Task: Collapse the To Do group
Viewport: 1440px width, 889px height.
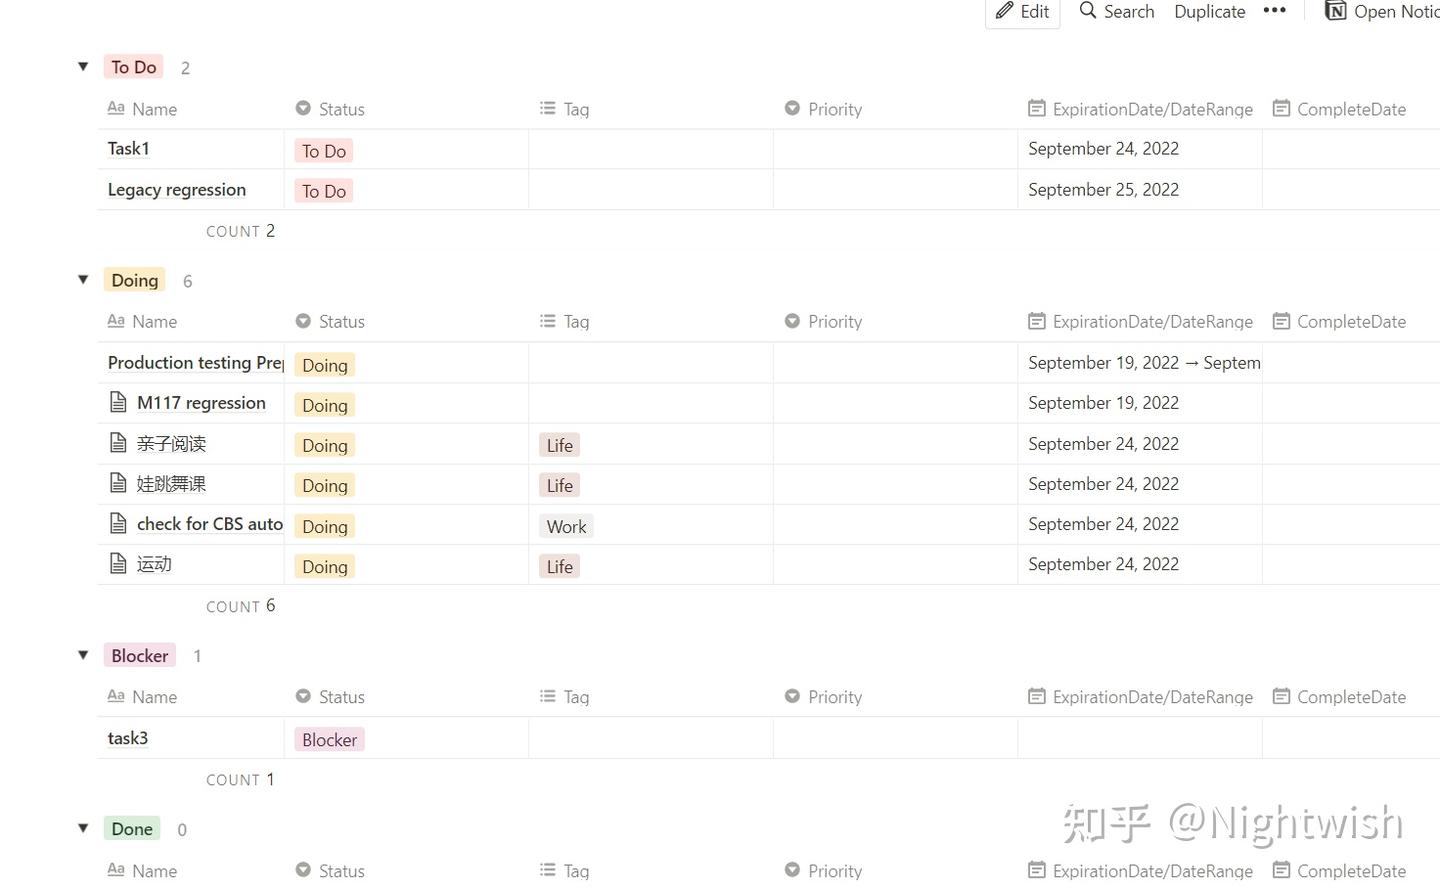Action: click(83, 66)
